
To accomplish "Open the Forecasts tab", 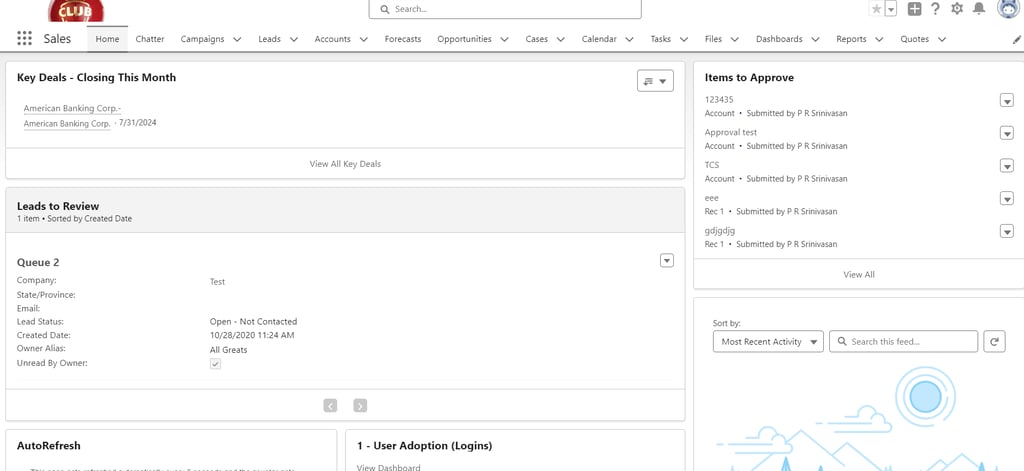I will click(403, 39).
